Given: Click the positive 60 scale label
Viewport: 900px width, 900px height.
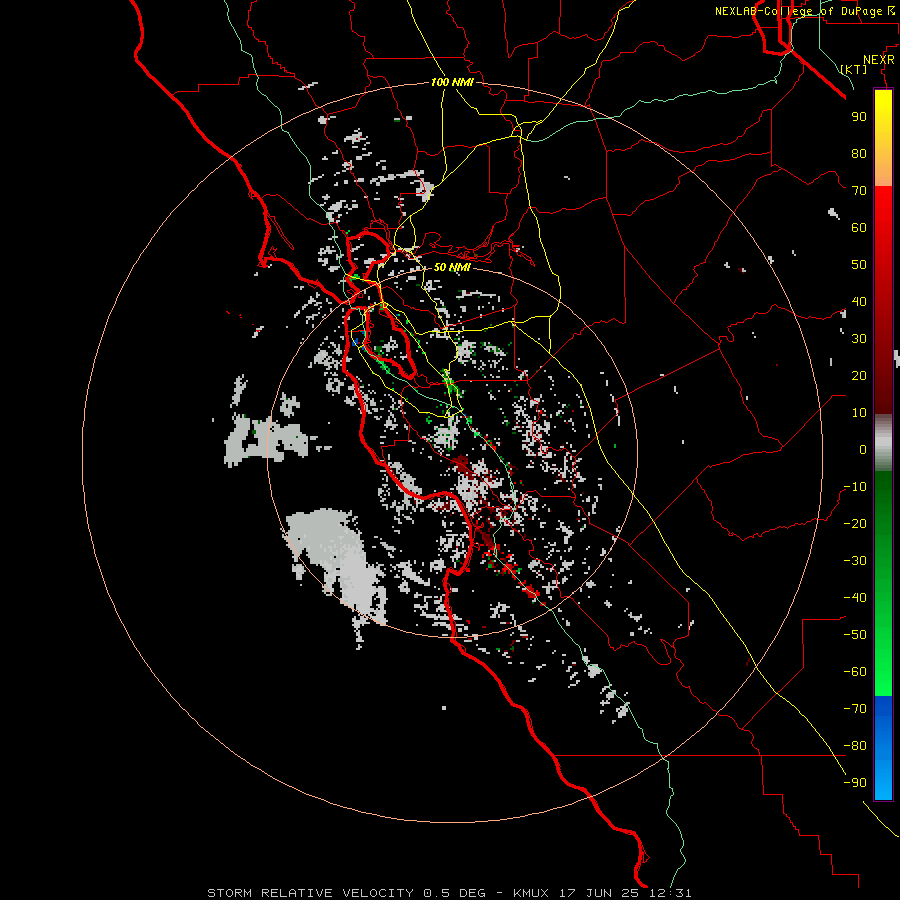Looking at the screenshot, I should coord(859,228).
